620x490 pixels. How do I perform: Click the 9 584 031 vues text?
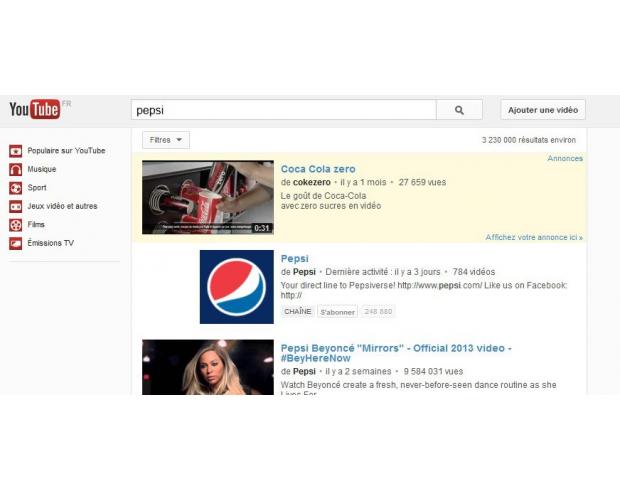coord(433,372)
